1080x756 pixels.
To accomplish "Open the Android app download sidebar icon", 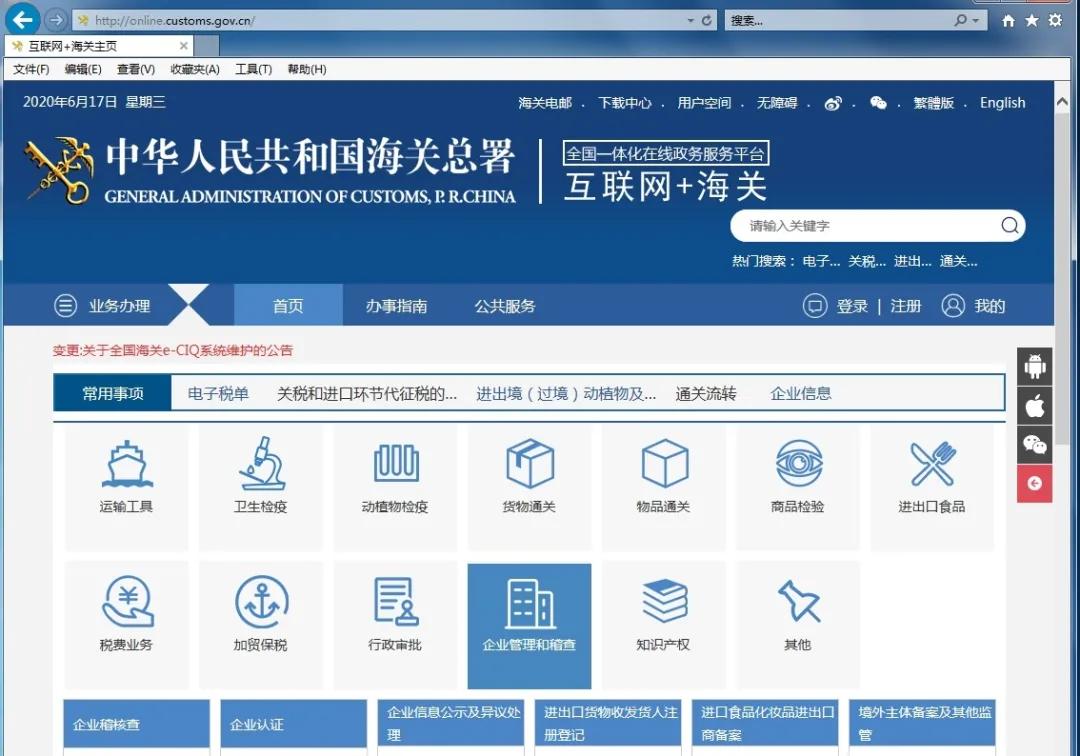I will [x=1035, y=366].
